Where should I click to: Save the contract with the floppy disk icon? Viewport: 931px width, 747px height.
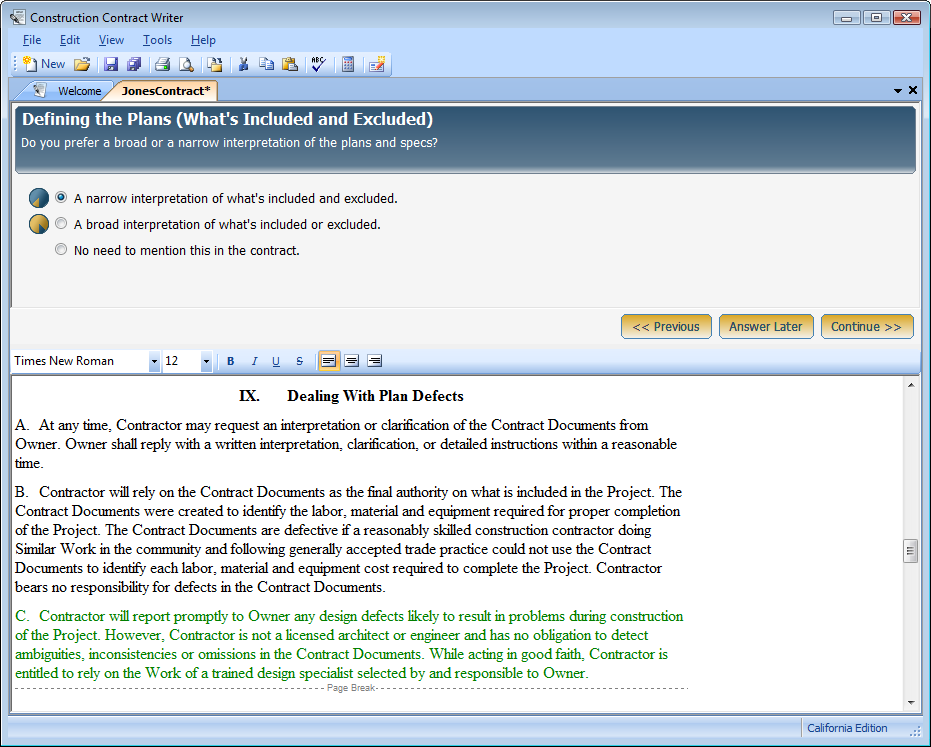click(x=111, y=64)
